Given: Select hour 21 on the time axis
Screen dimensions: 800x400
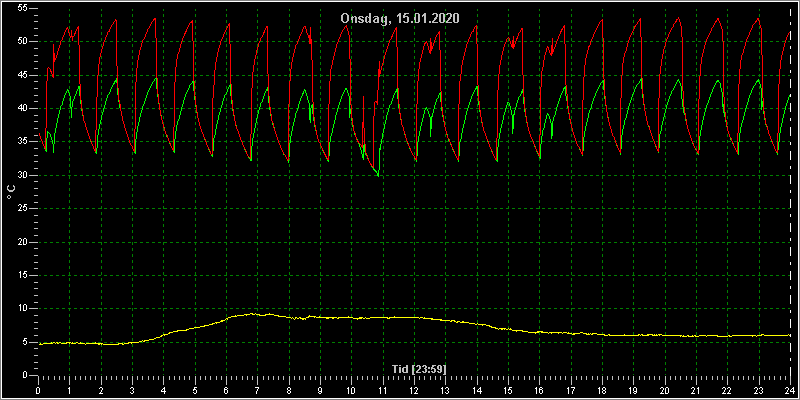Looking at the screenshot, I should click(696, 389).
